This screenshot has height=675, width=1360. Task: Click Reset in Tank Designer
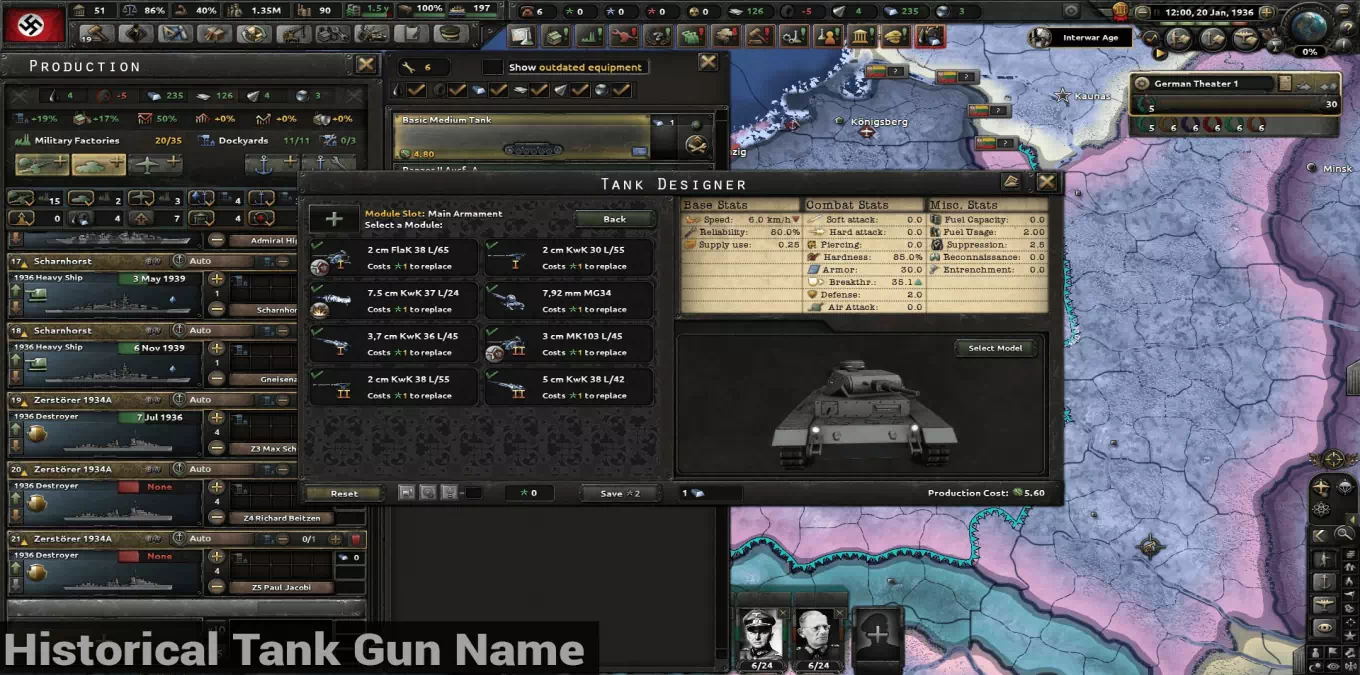pyautogui.click(x=344, y=493)
